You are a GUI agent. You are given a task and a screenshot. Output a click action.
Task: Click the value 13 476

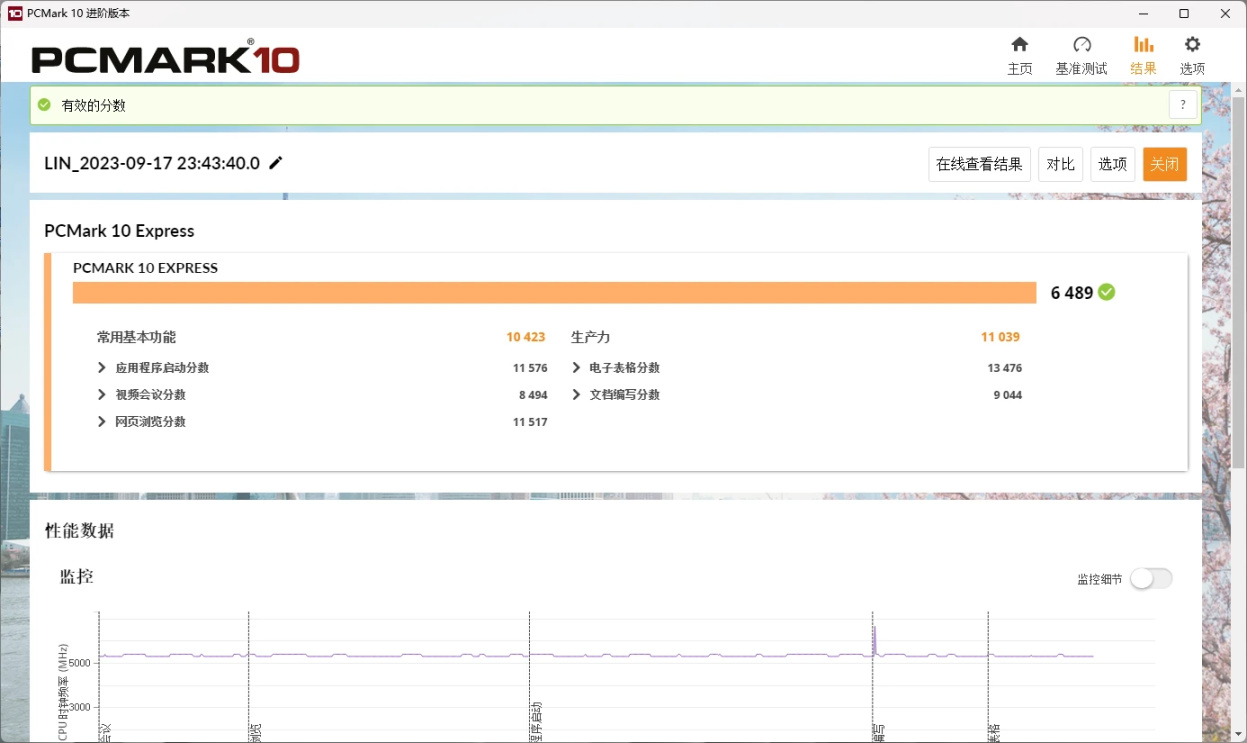[x=1004, y=368]
